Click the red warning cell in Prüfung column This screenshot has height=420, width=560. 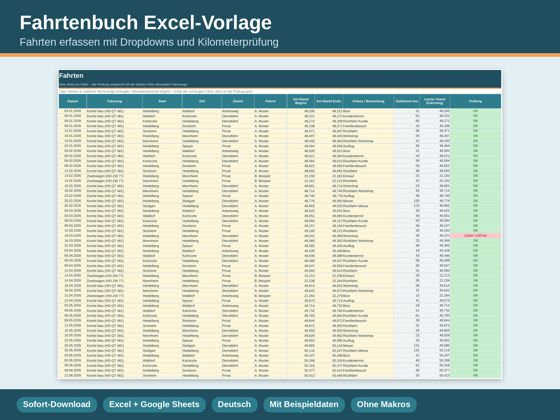475,236
